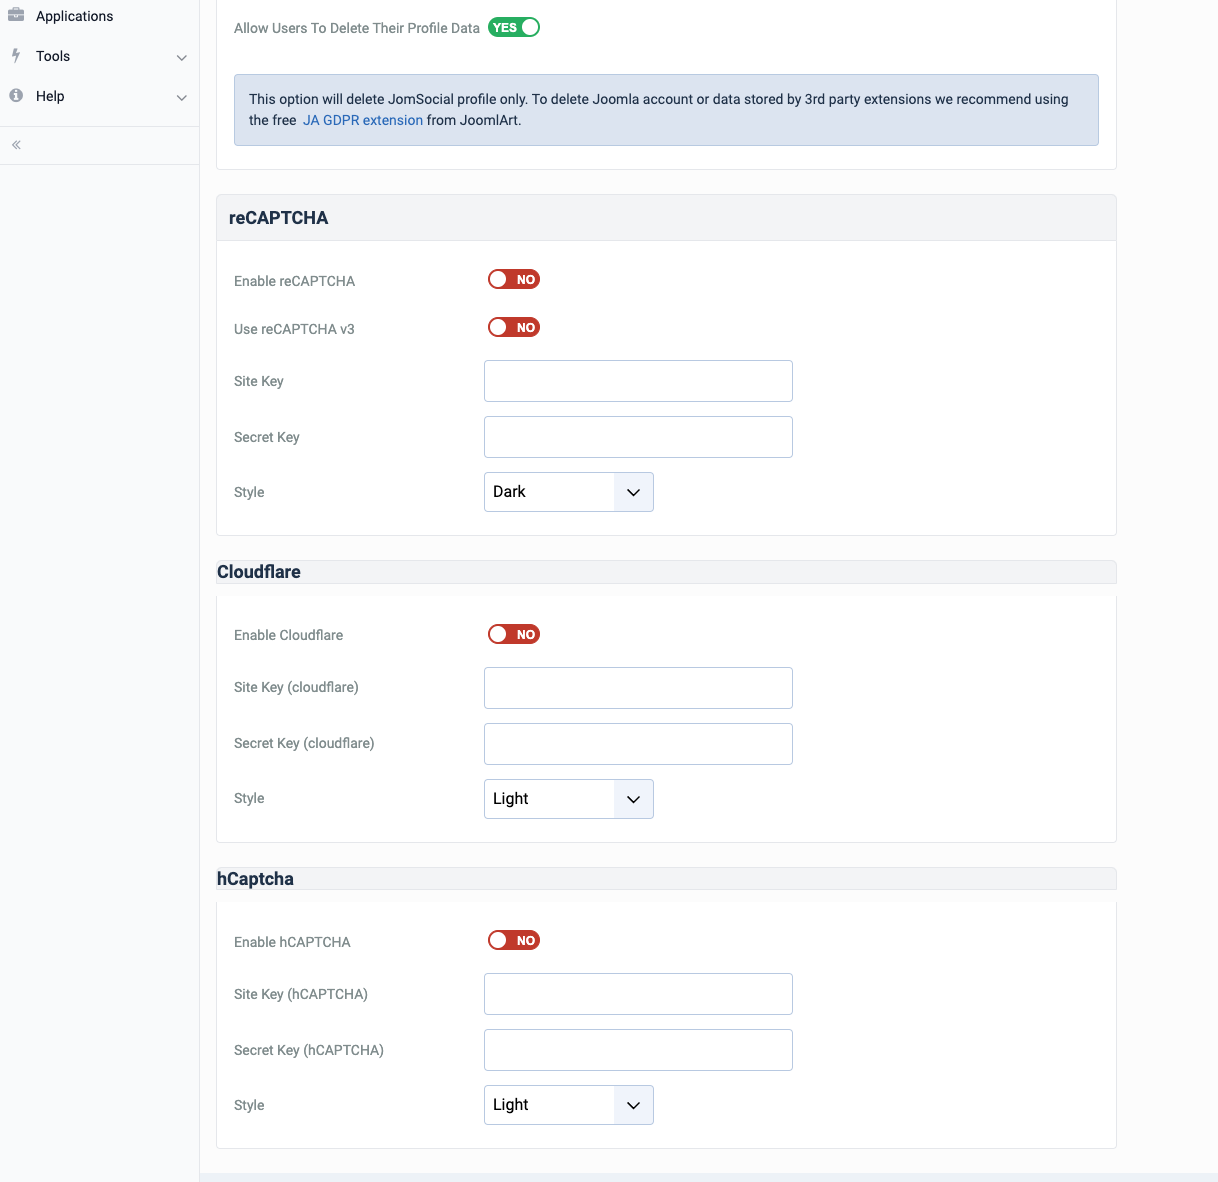Collapse sidebar using double-chevron icon
The width and height of the screenshot is (1218, 1182).
[16, 145]
